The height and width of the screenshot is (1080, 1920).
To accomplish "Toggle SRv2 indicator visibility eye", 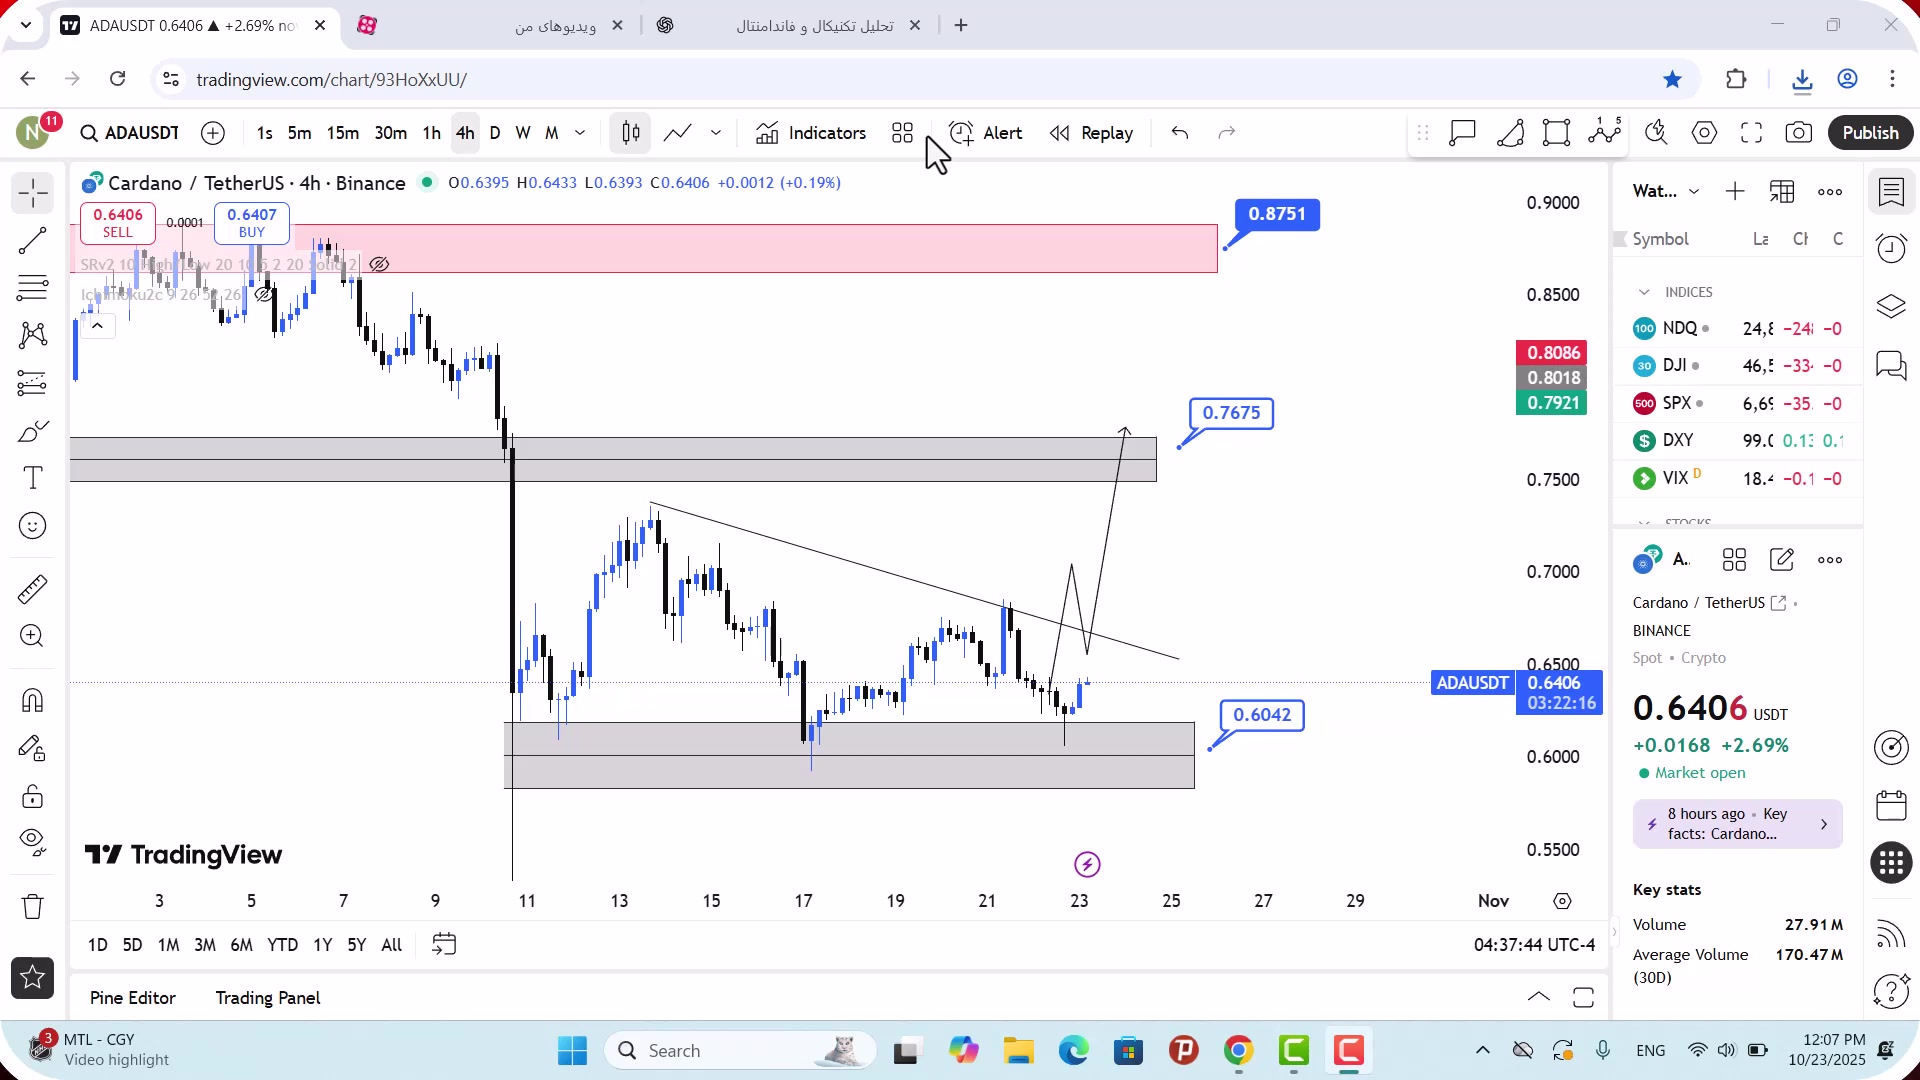I will point(379,265).
